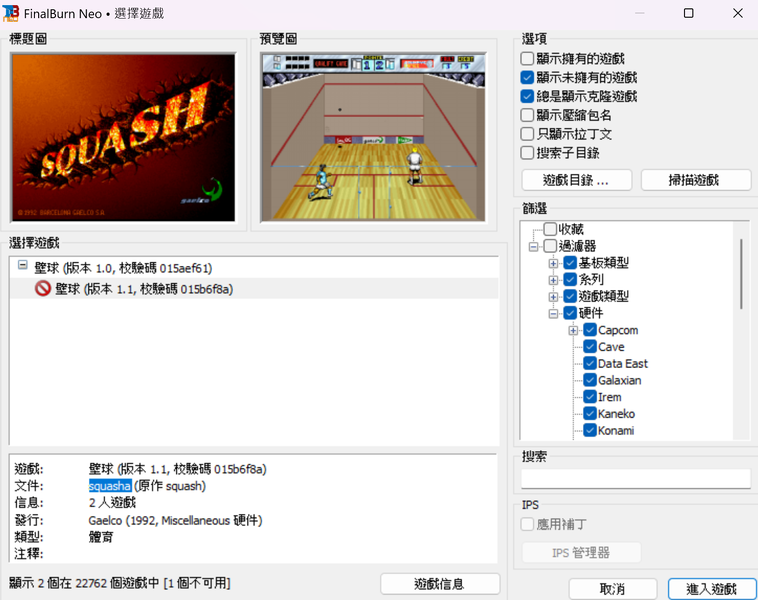Check the 過濾器 filter checkbox
758x600 pixels.
pyautogui.click(x=550, y=246)
